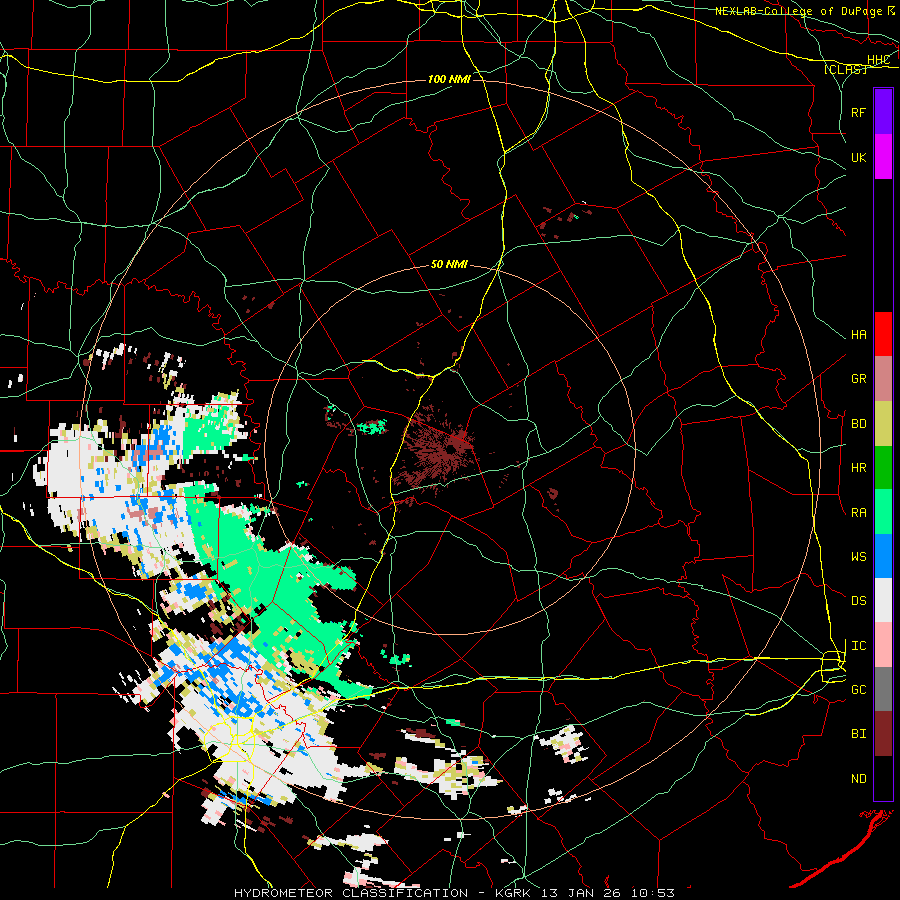The height and width of the screenshot is (900, 900).
Task: Click the "100 NMI" range ring label
Action: pos(449,79)
